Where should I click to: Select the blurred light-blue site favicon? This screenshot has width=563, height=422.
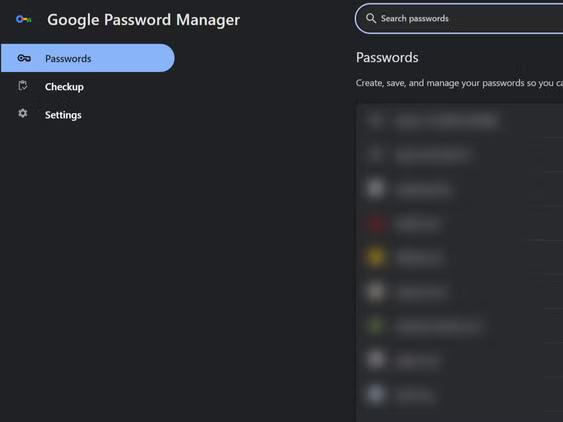click(x=376, y=394)
